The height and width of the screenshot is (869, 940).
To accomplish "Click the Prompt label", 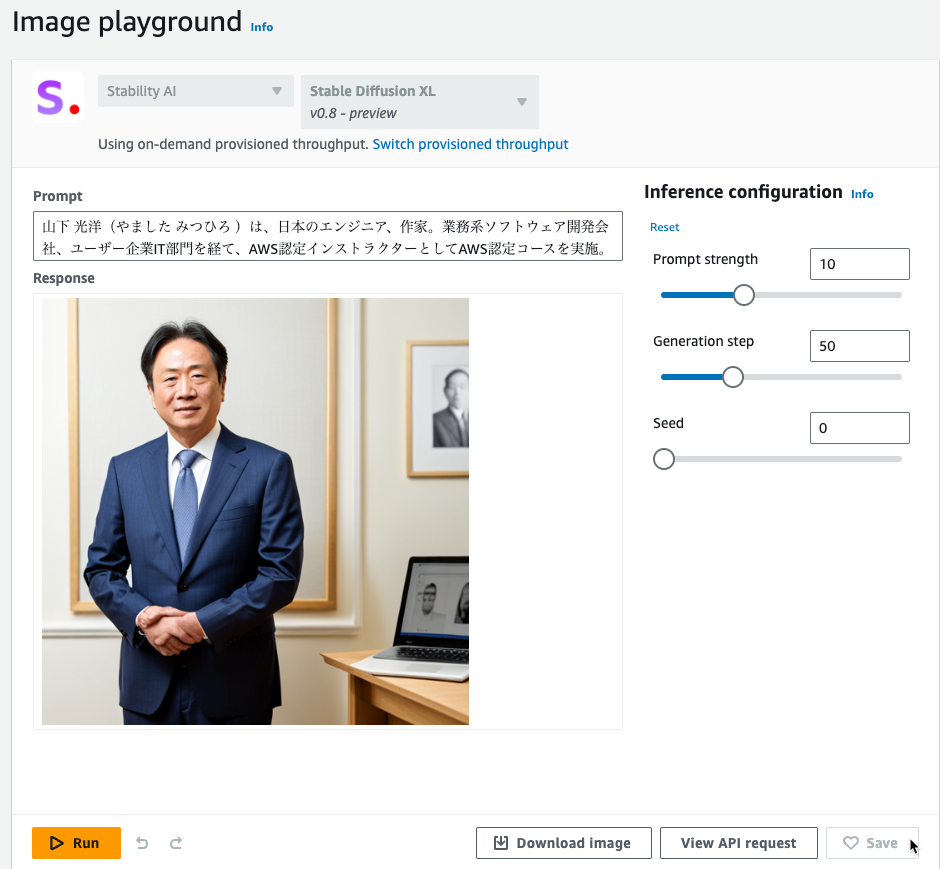I will pyautogui.click(x=58, y=197).
